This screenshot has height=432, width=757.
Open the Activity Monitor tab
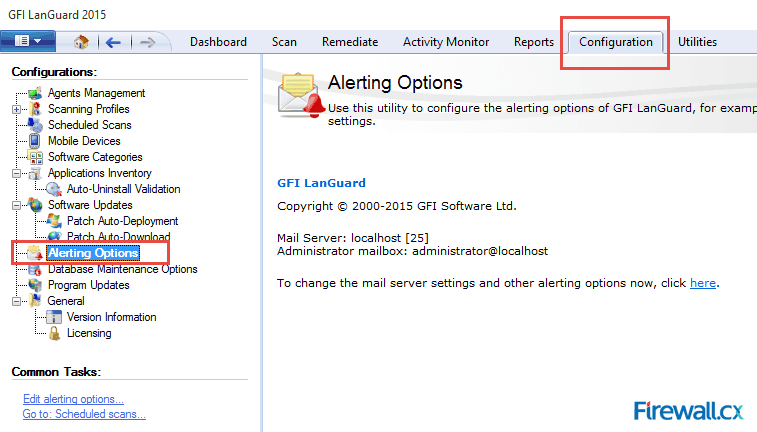[446, 42]
